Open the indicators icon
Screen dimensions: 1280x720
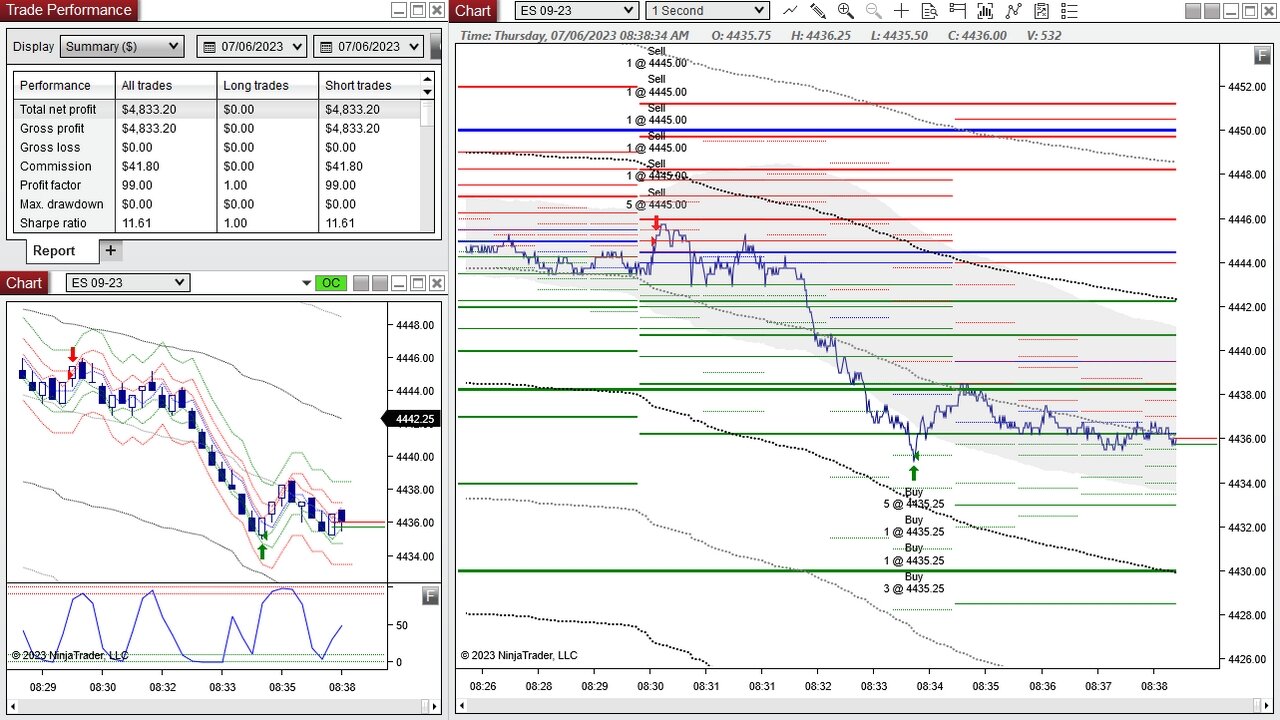coord(1014,11)
